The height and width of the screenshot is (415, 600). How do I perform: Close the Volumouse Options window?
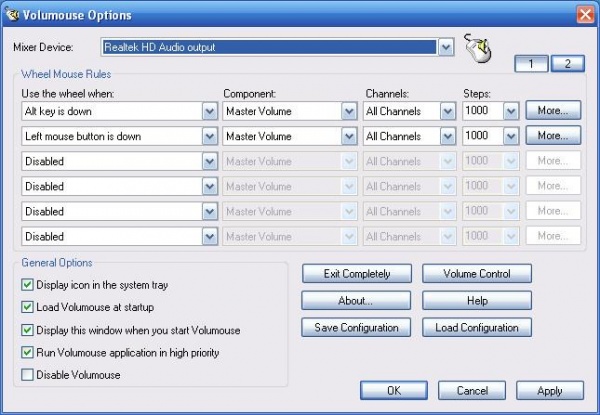pyautogui.click(x=585, y=15)
